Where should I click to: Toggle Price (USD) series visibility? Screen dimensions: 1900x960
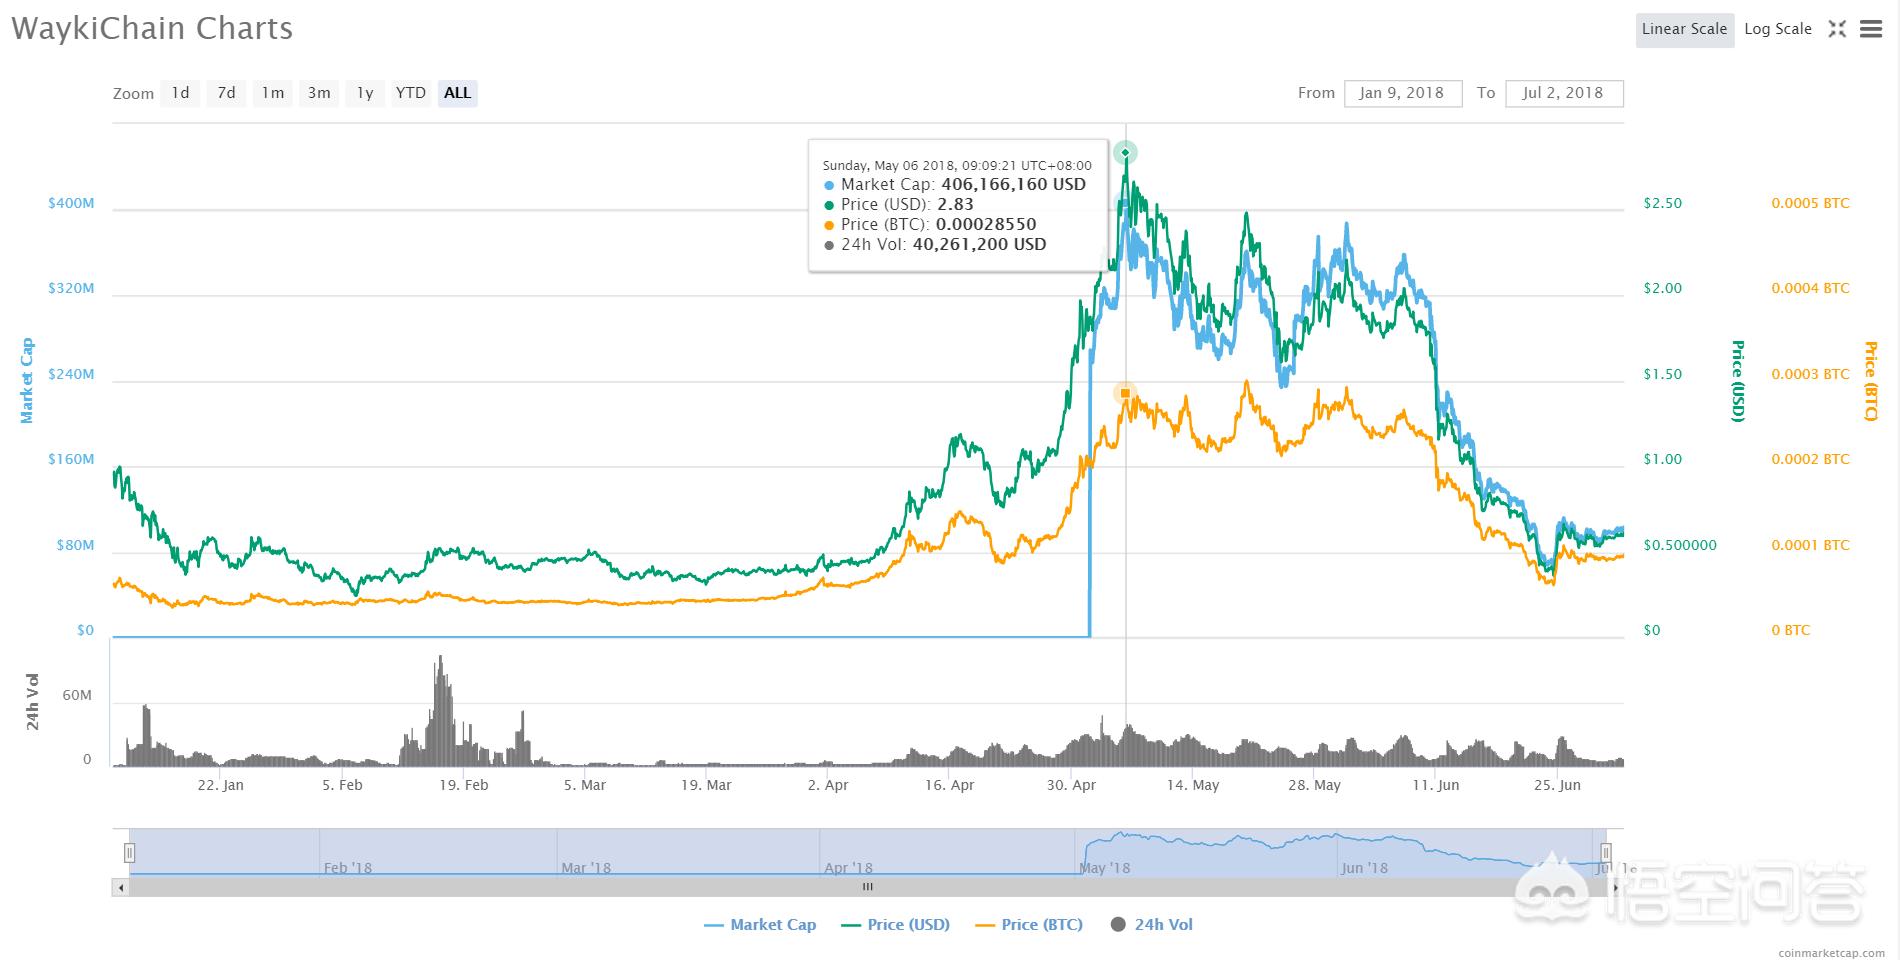[896, 925]
